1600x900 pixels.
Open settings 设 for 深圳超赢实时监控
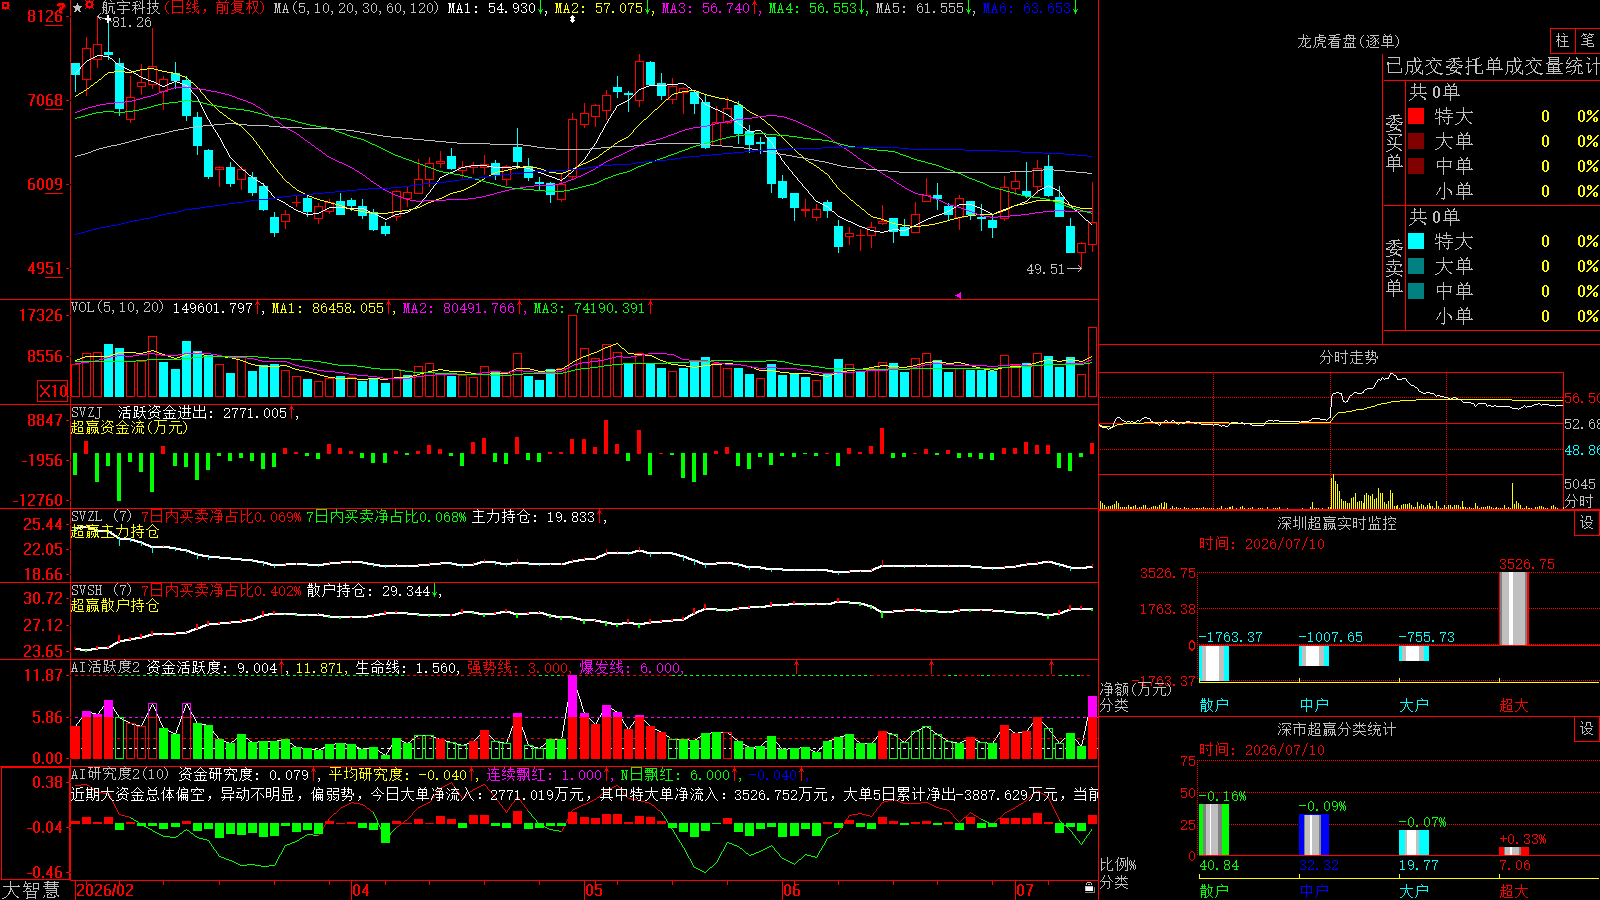[1587, 523]
